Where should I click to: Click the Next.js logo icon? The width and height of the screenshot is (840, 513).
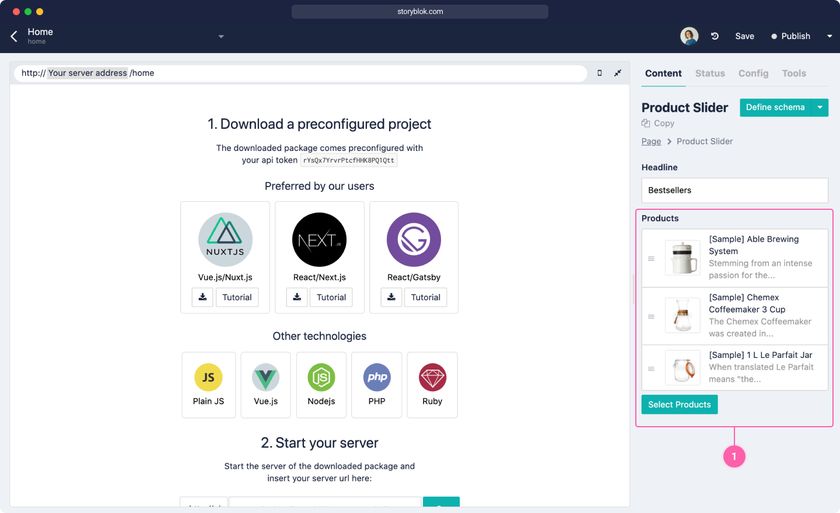pos(319,239)
